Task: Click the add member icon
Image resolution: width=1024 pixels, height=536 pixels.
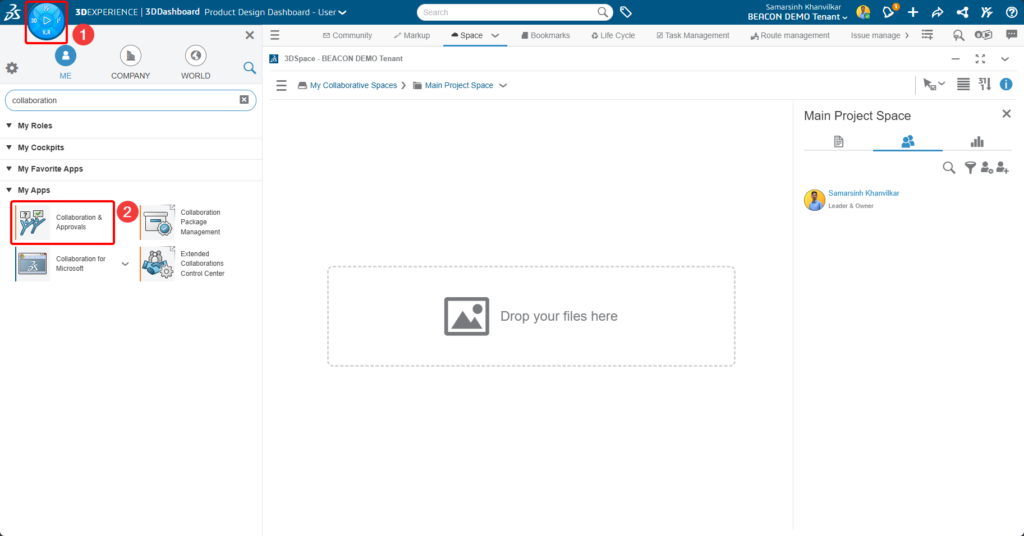Action: 1003,168
